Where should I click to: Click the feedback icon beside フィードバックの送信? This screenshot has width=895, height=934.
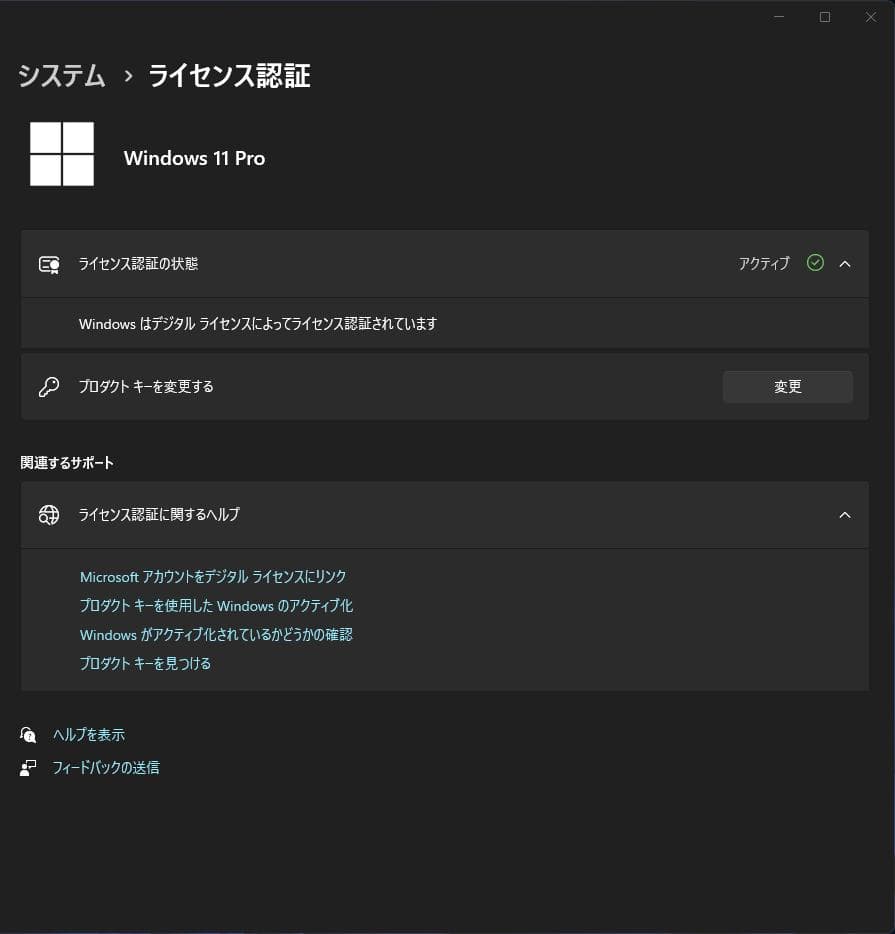click(x=28, y=768)
